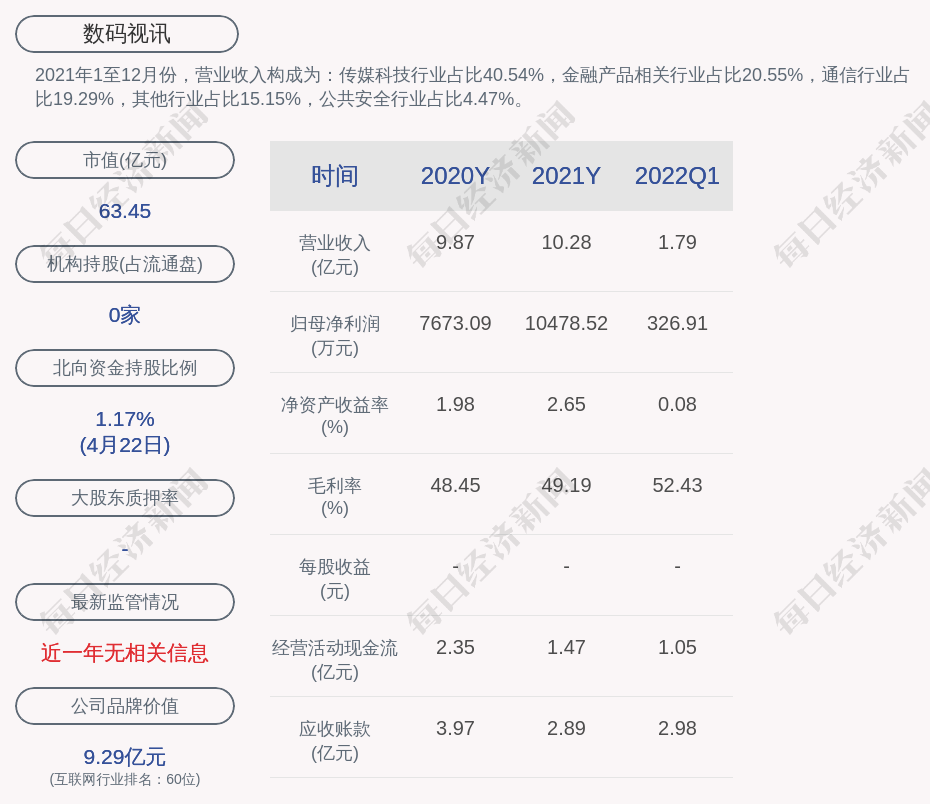The width and height of the screenshot is (930, 804).
Task: Select the 机构持股(占流通盘) pill
Action: point(125,264)
